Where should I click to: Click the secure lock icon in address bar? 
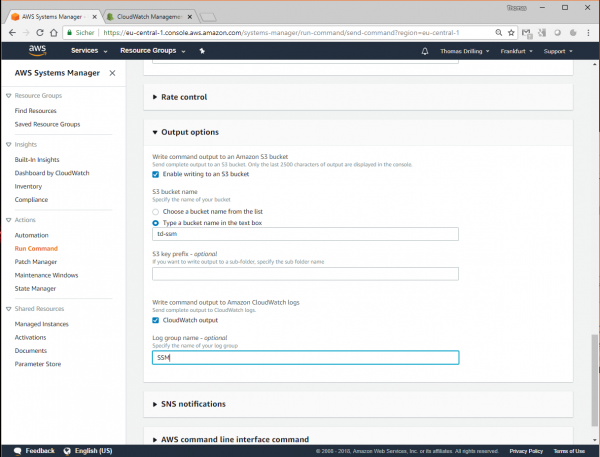[69, 33]
